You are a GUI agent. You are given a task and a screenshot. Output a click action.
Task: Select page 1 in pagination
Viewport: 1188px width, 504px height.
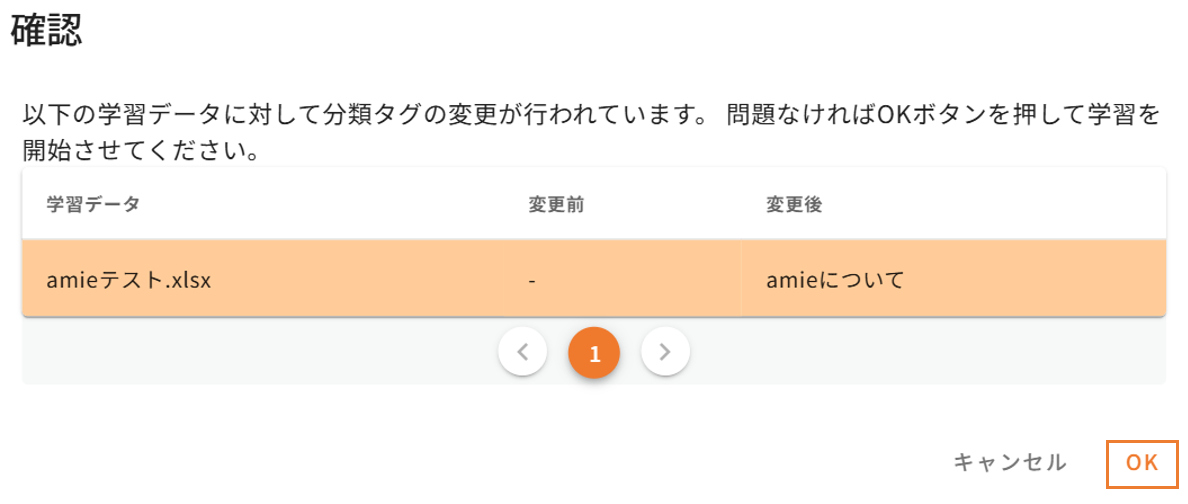[x=594, y=353]
